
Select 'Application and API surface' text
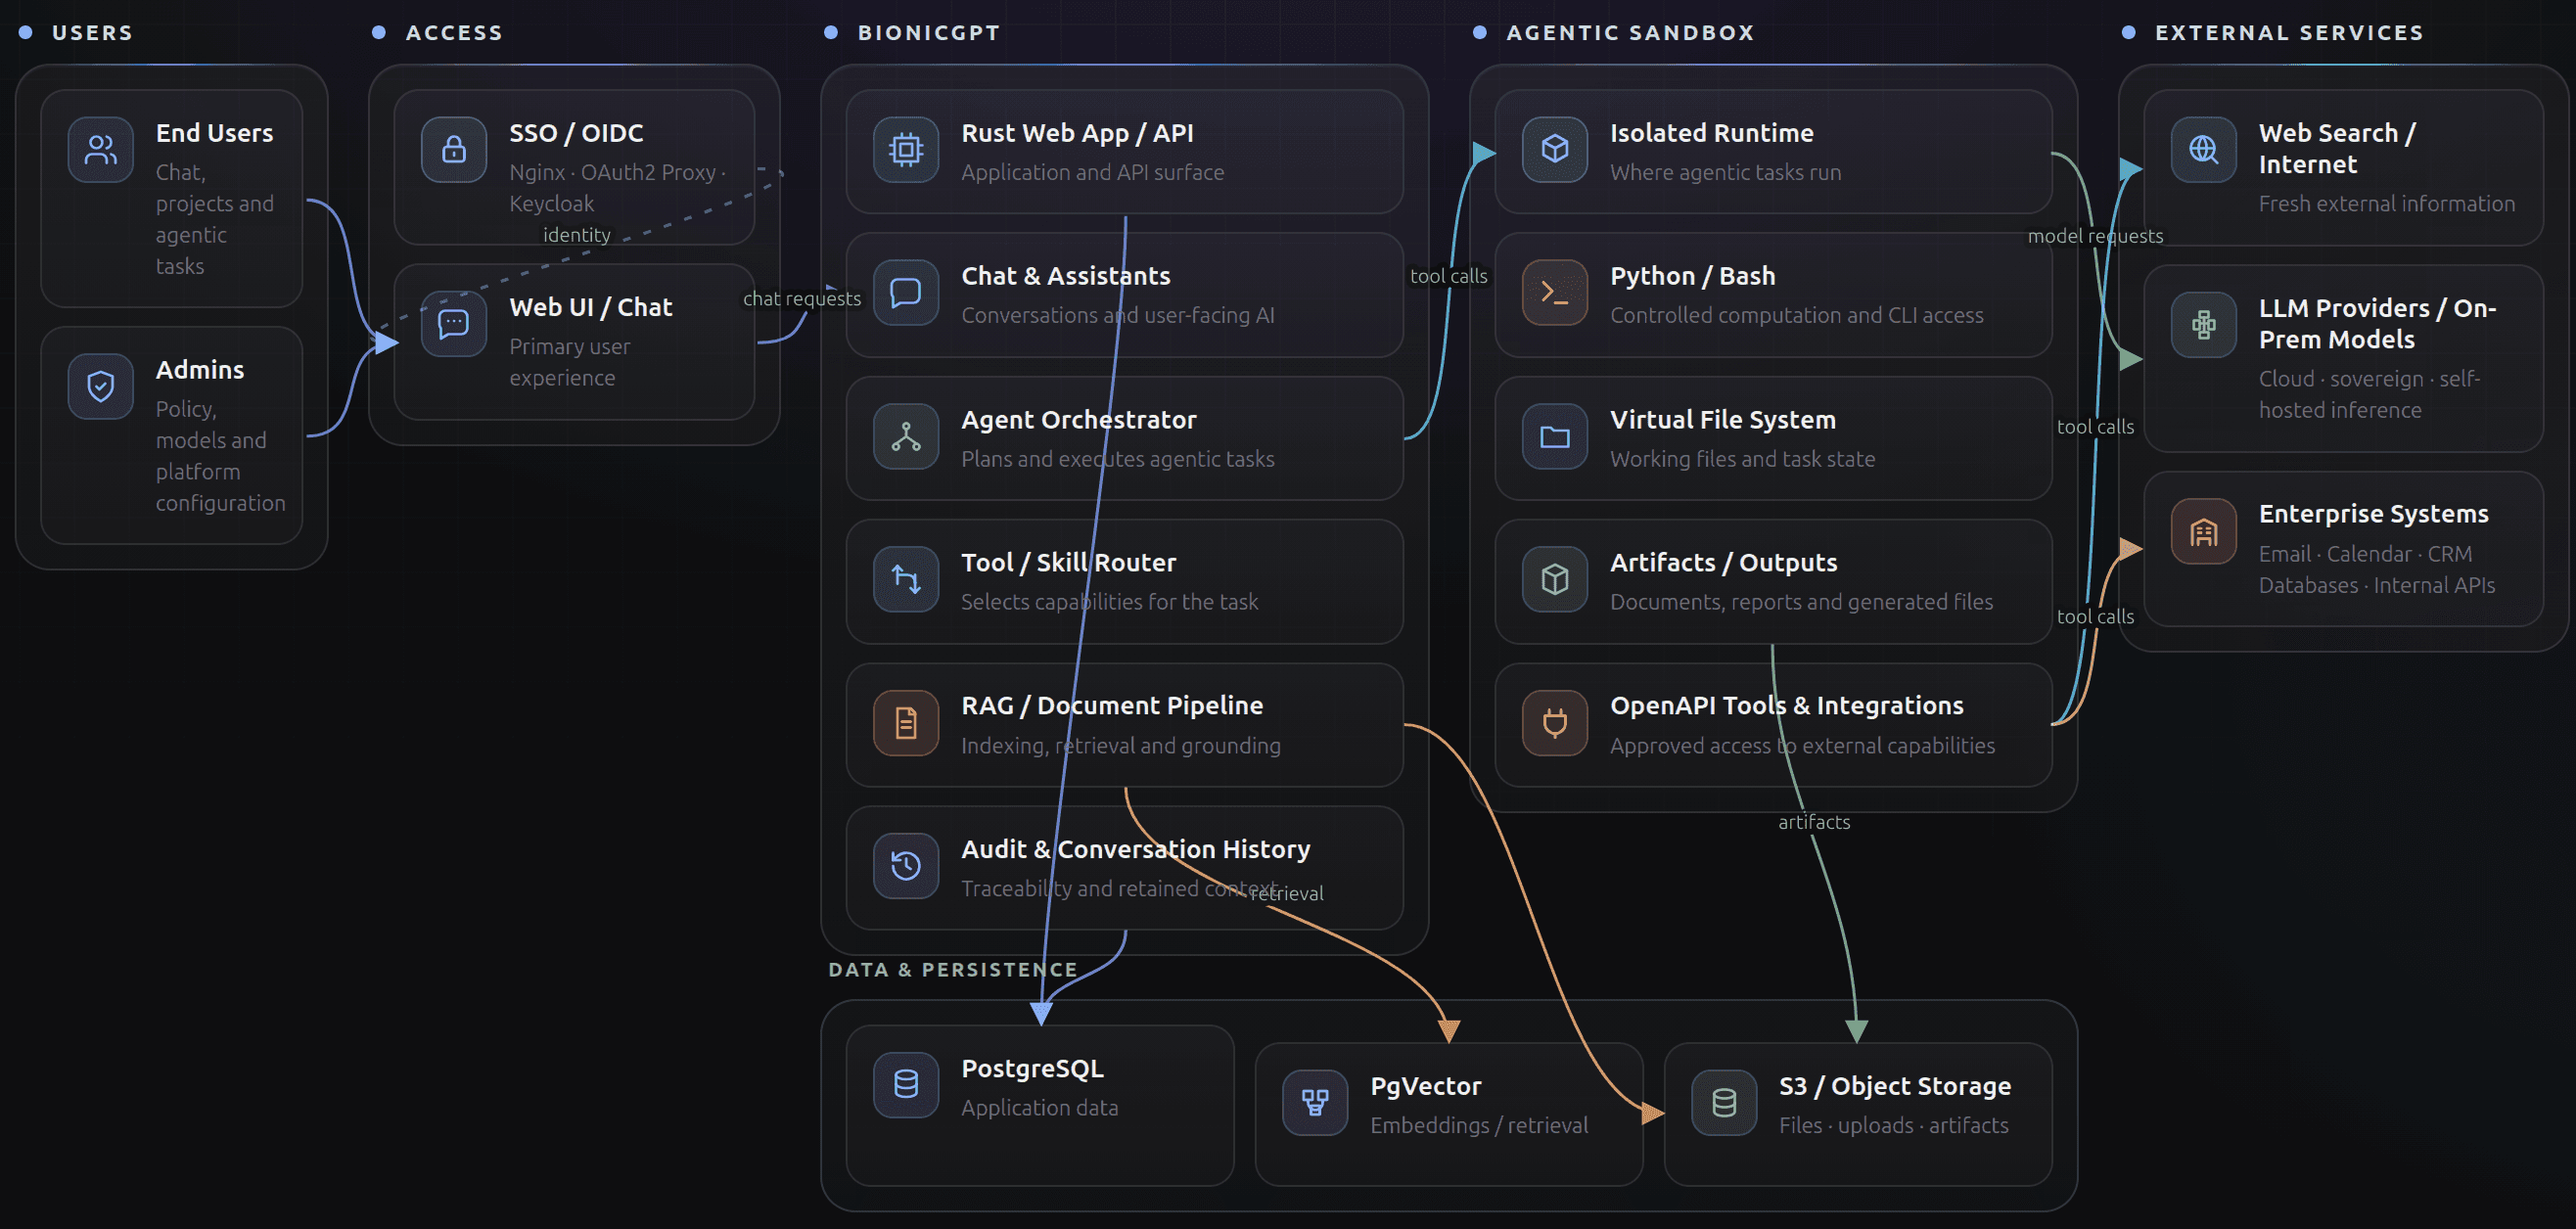(x=1092, y=172)
